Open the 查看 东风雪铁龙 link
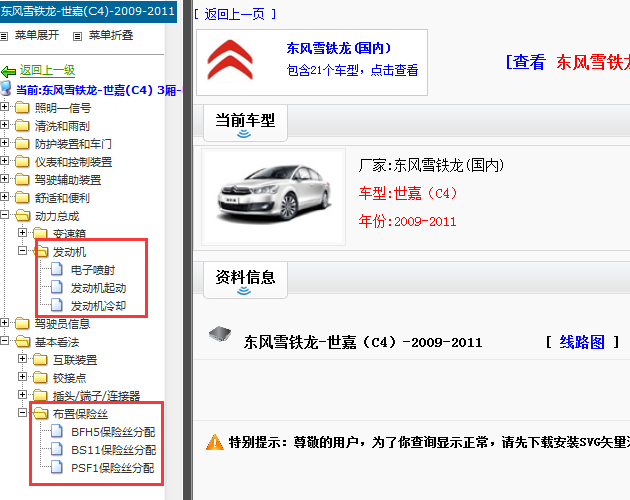The height and width of the screenshot is (500, 630). tap(567, 62)
